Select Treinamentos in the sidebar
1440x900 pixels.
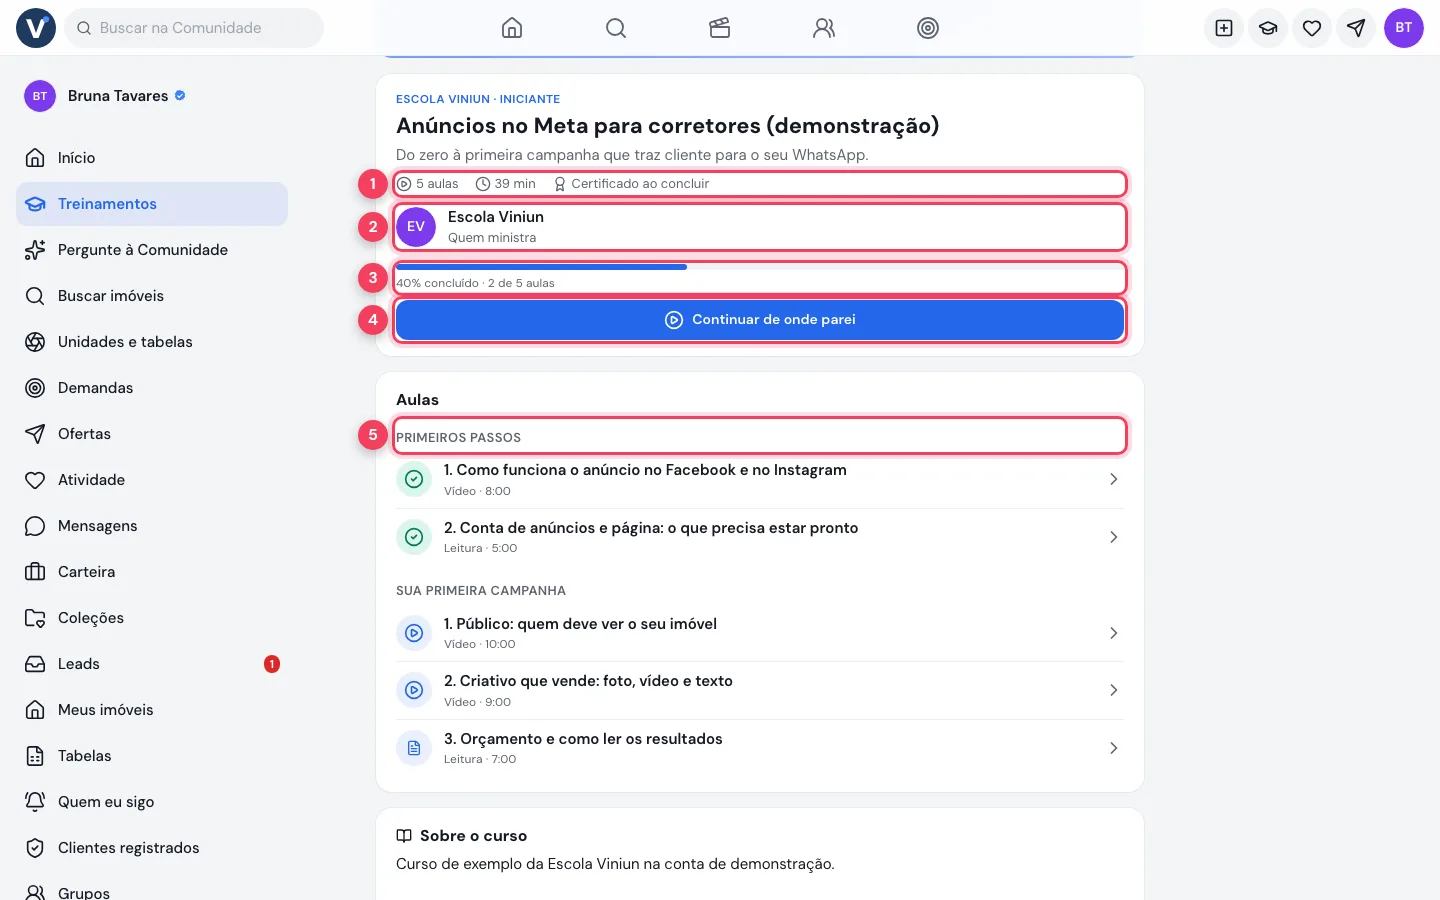pyautogui.click(x=152, y=204)
